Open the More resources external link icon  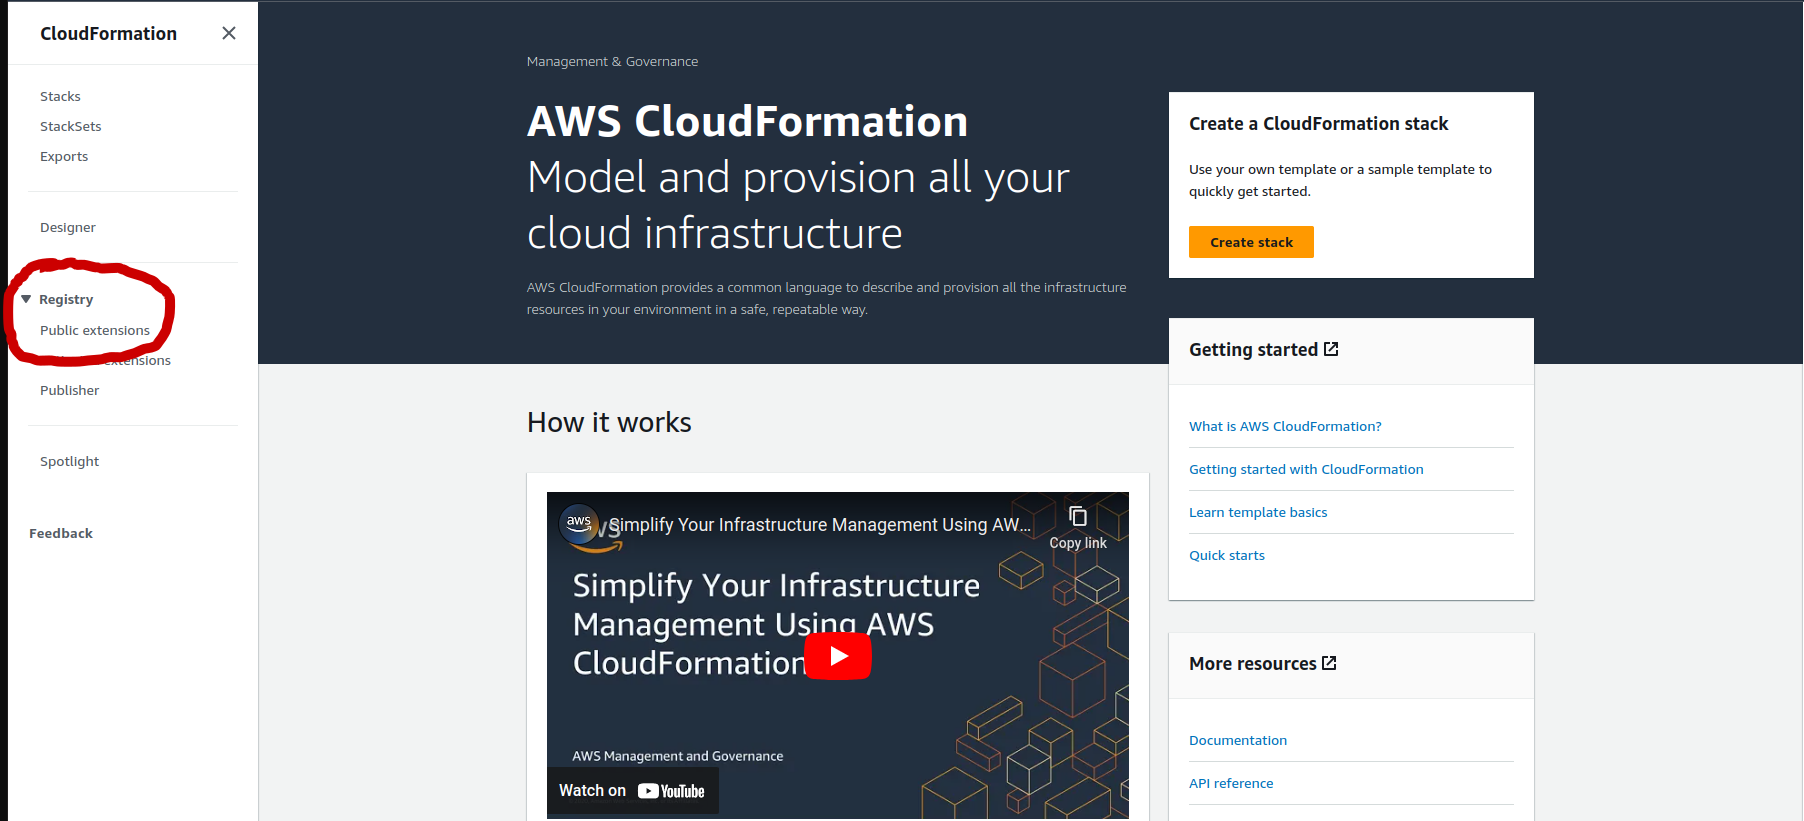coord(1329,663)
